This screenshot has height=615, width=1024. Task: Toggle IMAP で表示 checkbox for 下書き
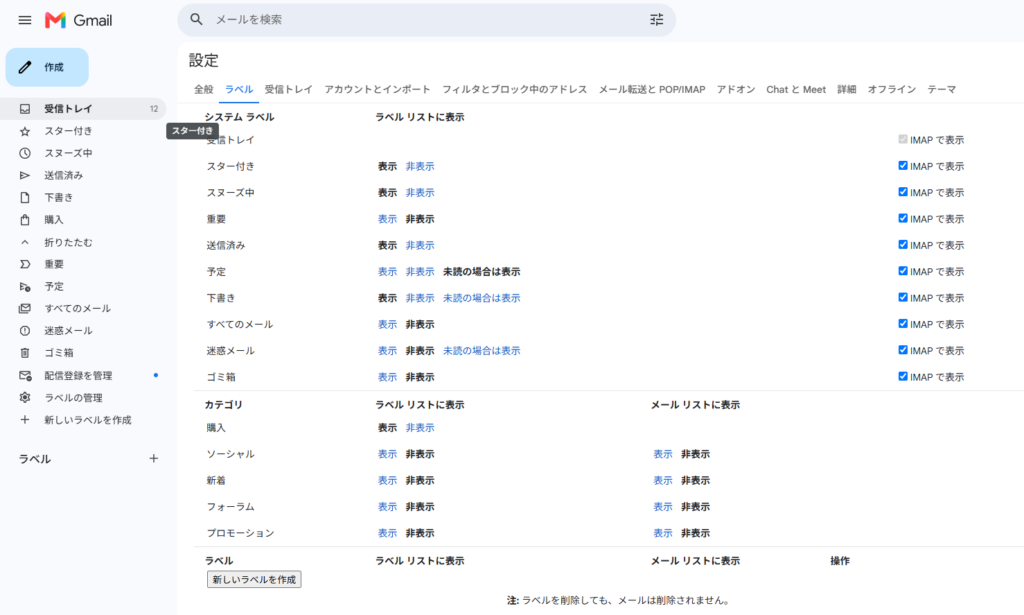(x=903, y=297)
